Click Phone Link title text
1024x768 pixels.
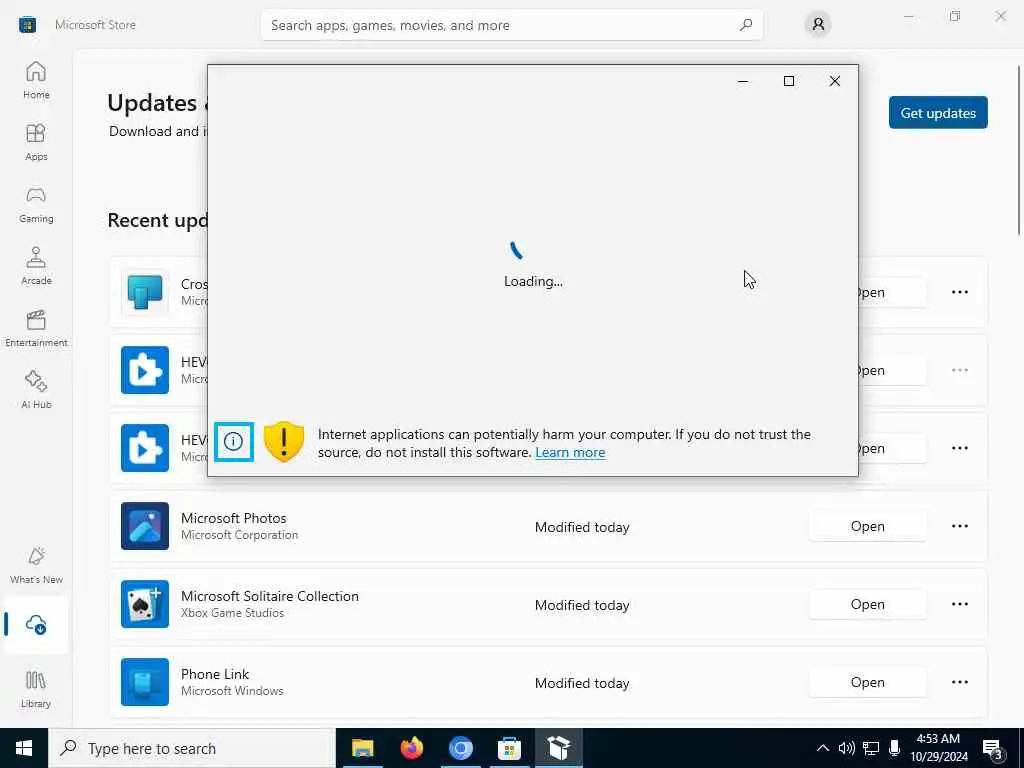215,674
